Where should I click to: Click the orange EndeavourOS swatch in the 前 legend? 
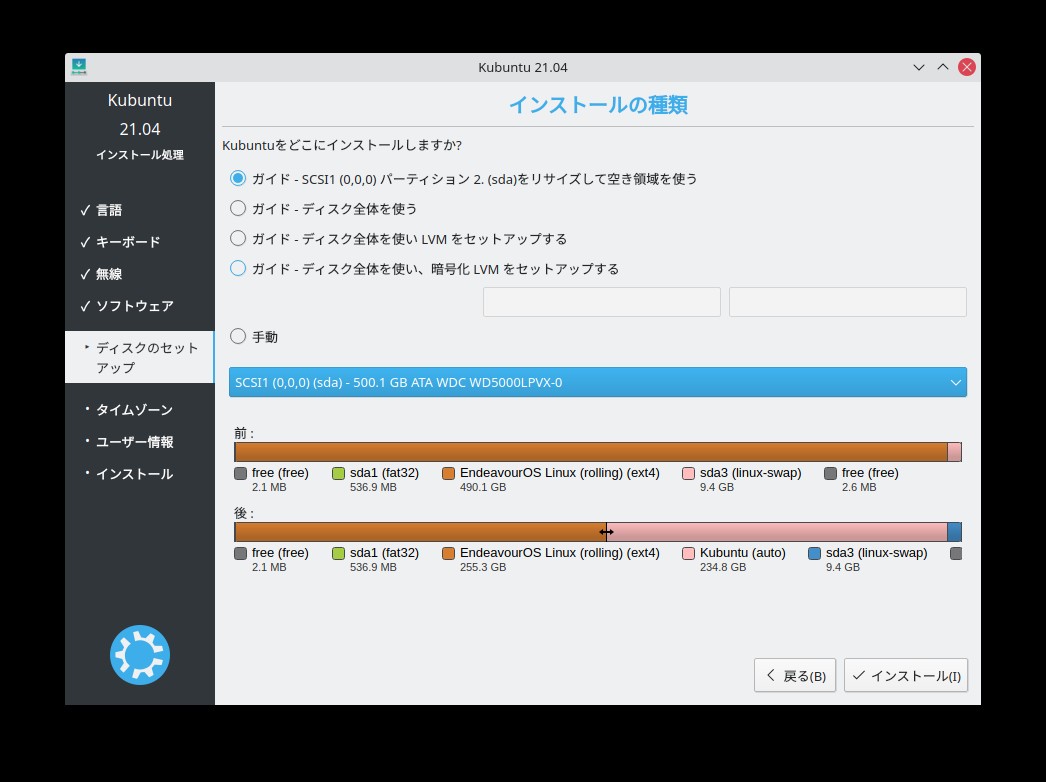[x=449, y=473]
